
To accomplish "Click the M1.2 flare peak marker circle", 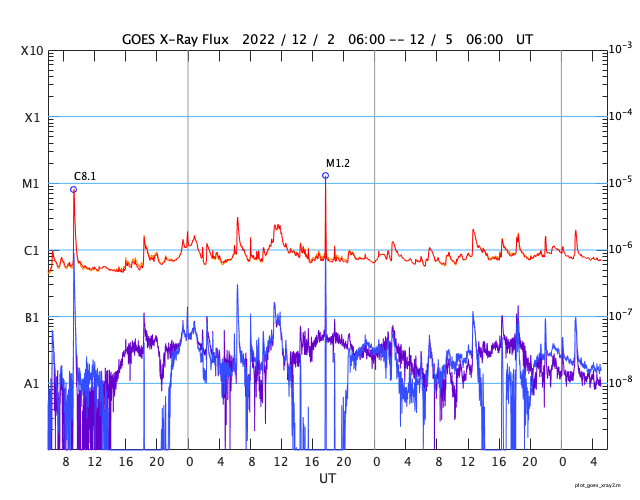I will [x=325, y=176].
